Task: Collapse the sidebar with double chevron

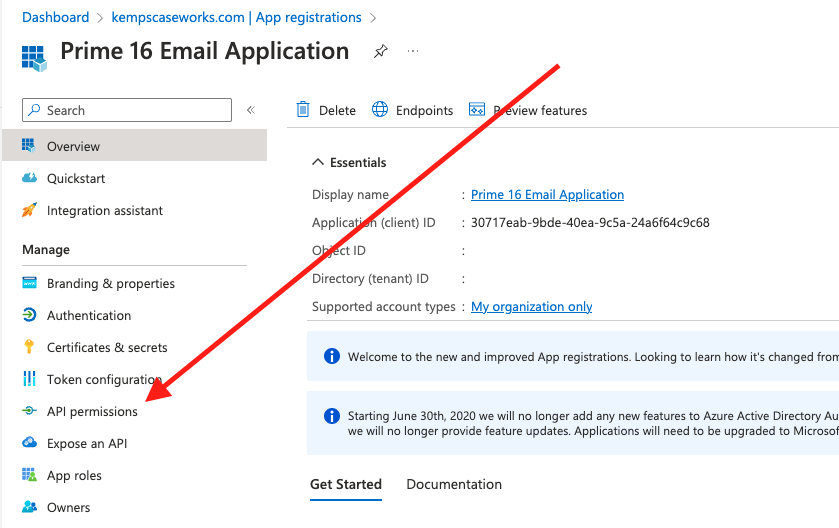Action: 251,110
